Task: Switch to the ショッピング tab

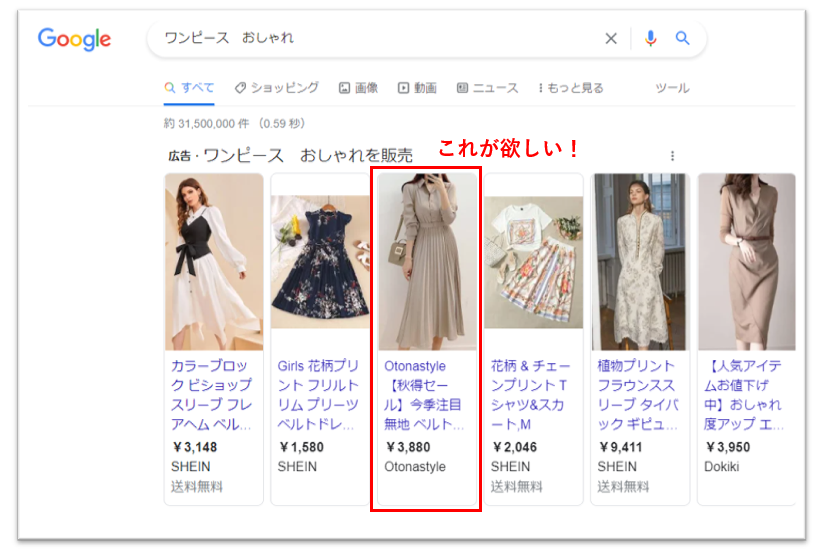Action: pyautogui.click(x=277, y=88)
